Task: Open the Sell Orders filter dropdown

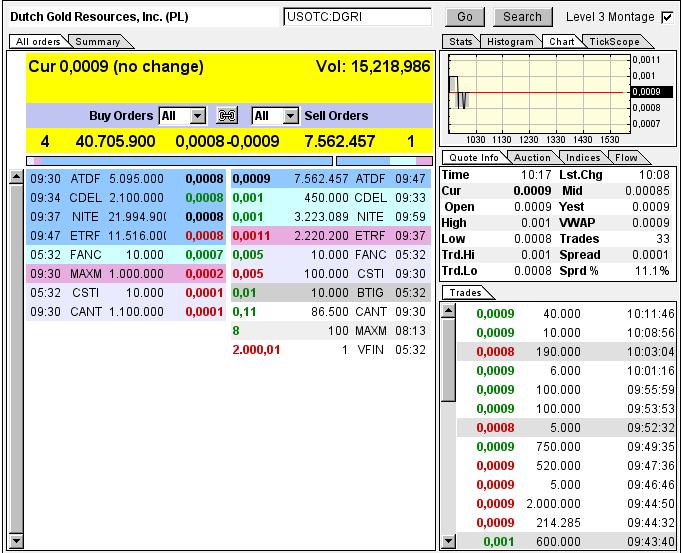Action: (x=291, y=116)
